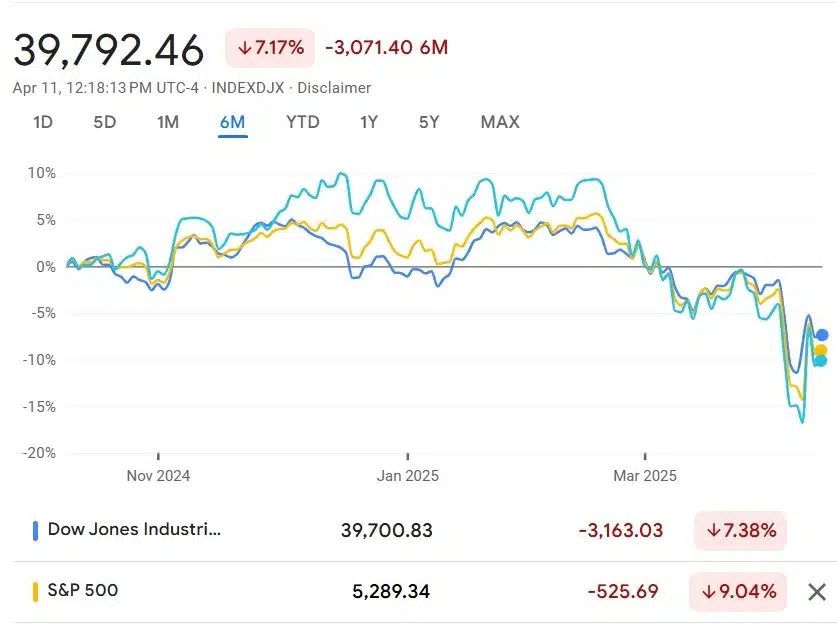Click the INDEXDJX exchange label

248,88
